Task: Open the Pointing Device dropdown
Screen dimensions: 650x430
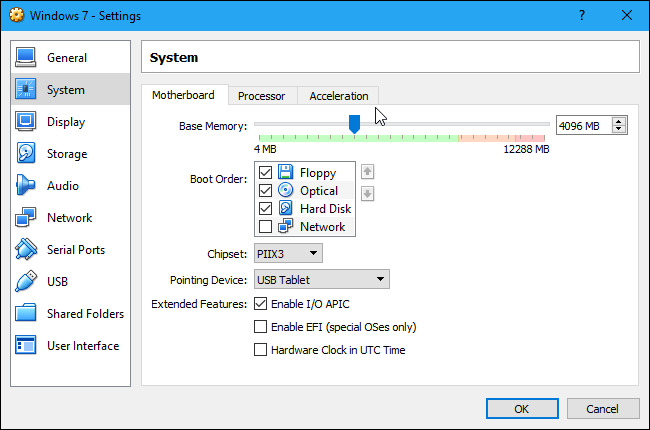Action: pyautogui.click(x=321, y=279)
